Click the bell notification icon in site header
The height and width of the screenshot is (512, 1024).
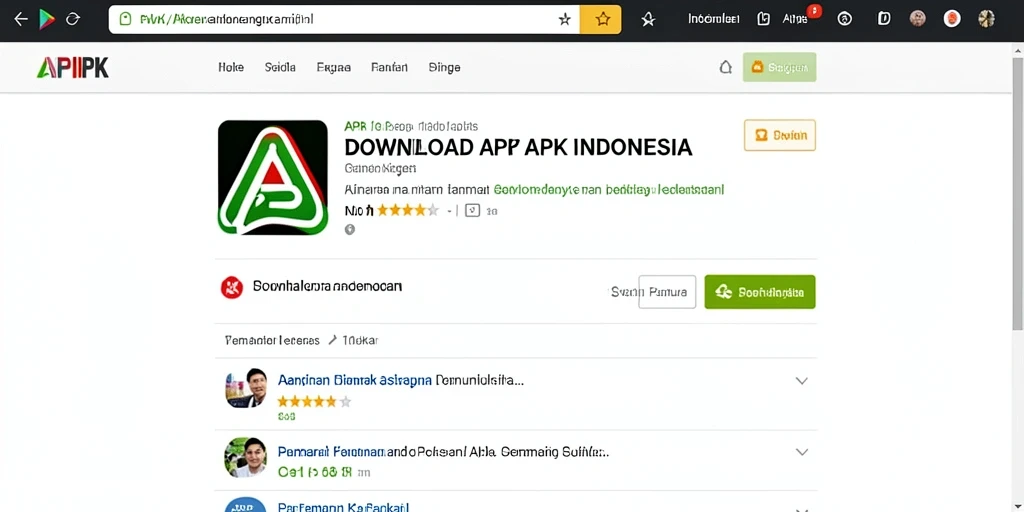point(726,67)
